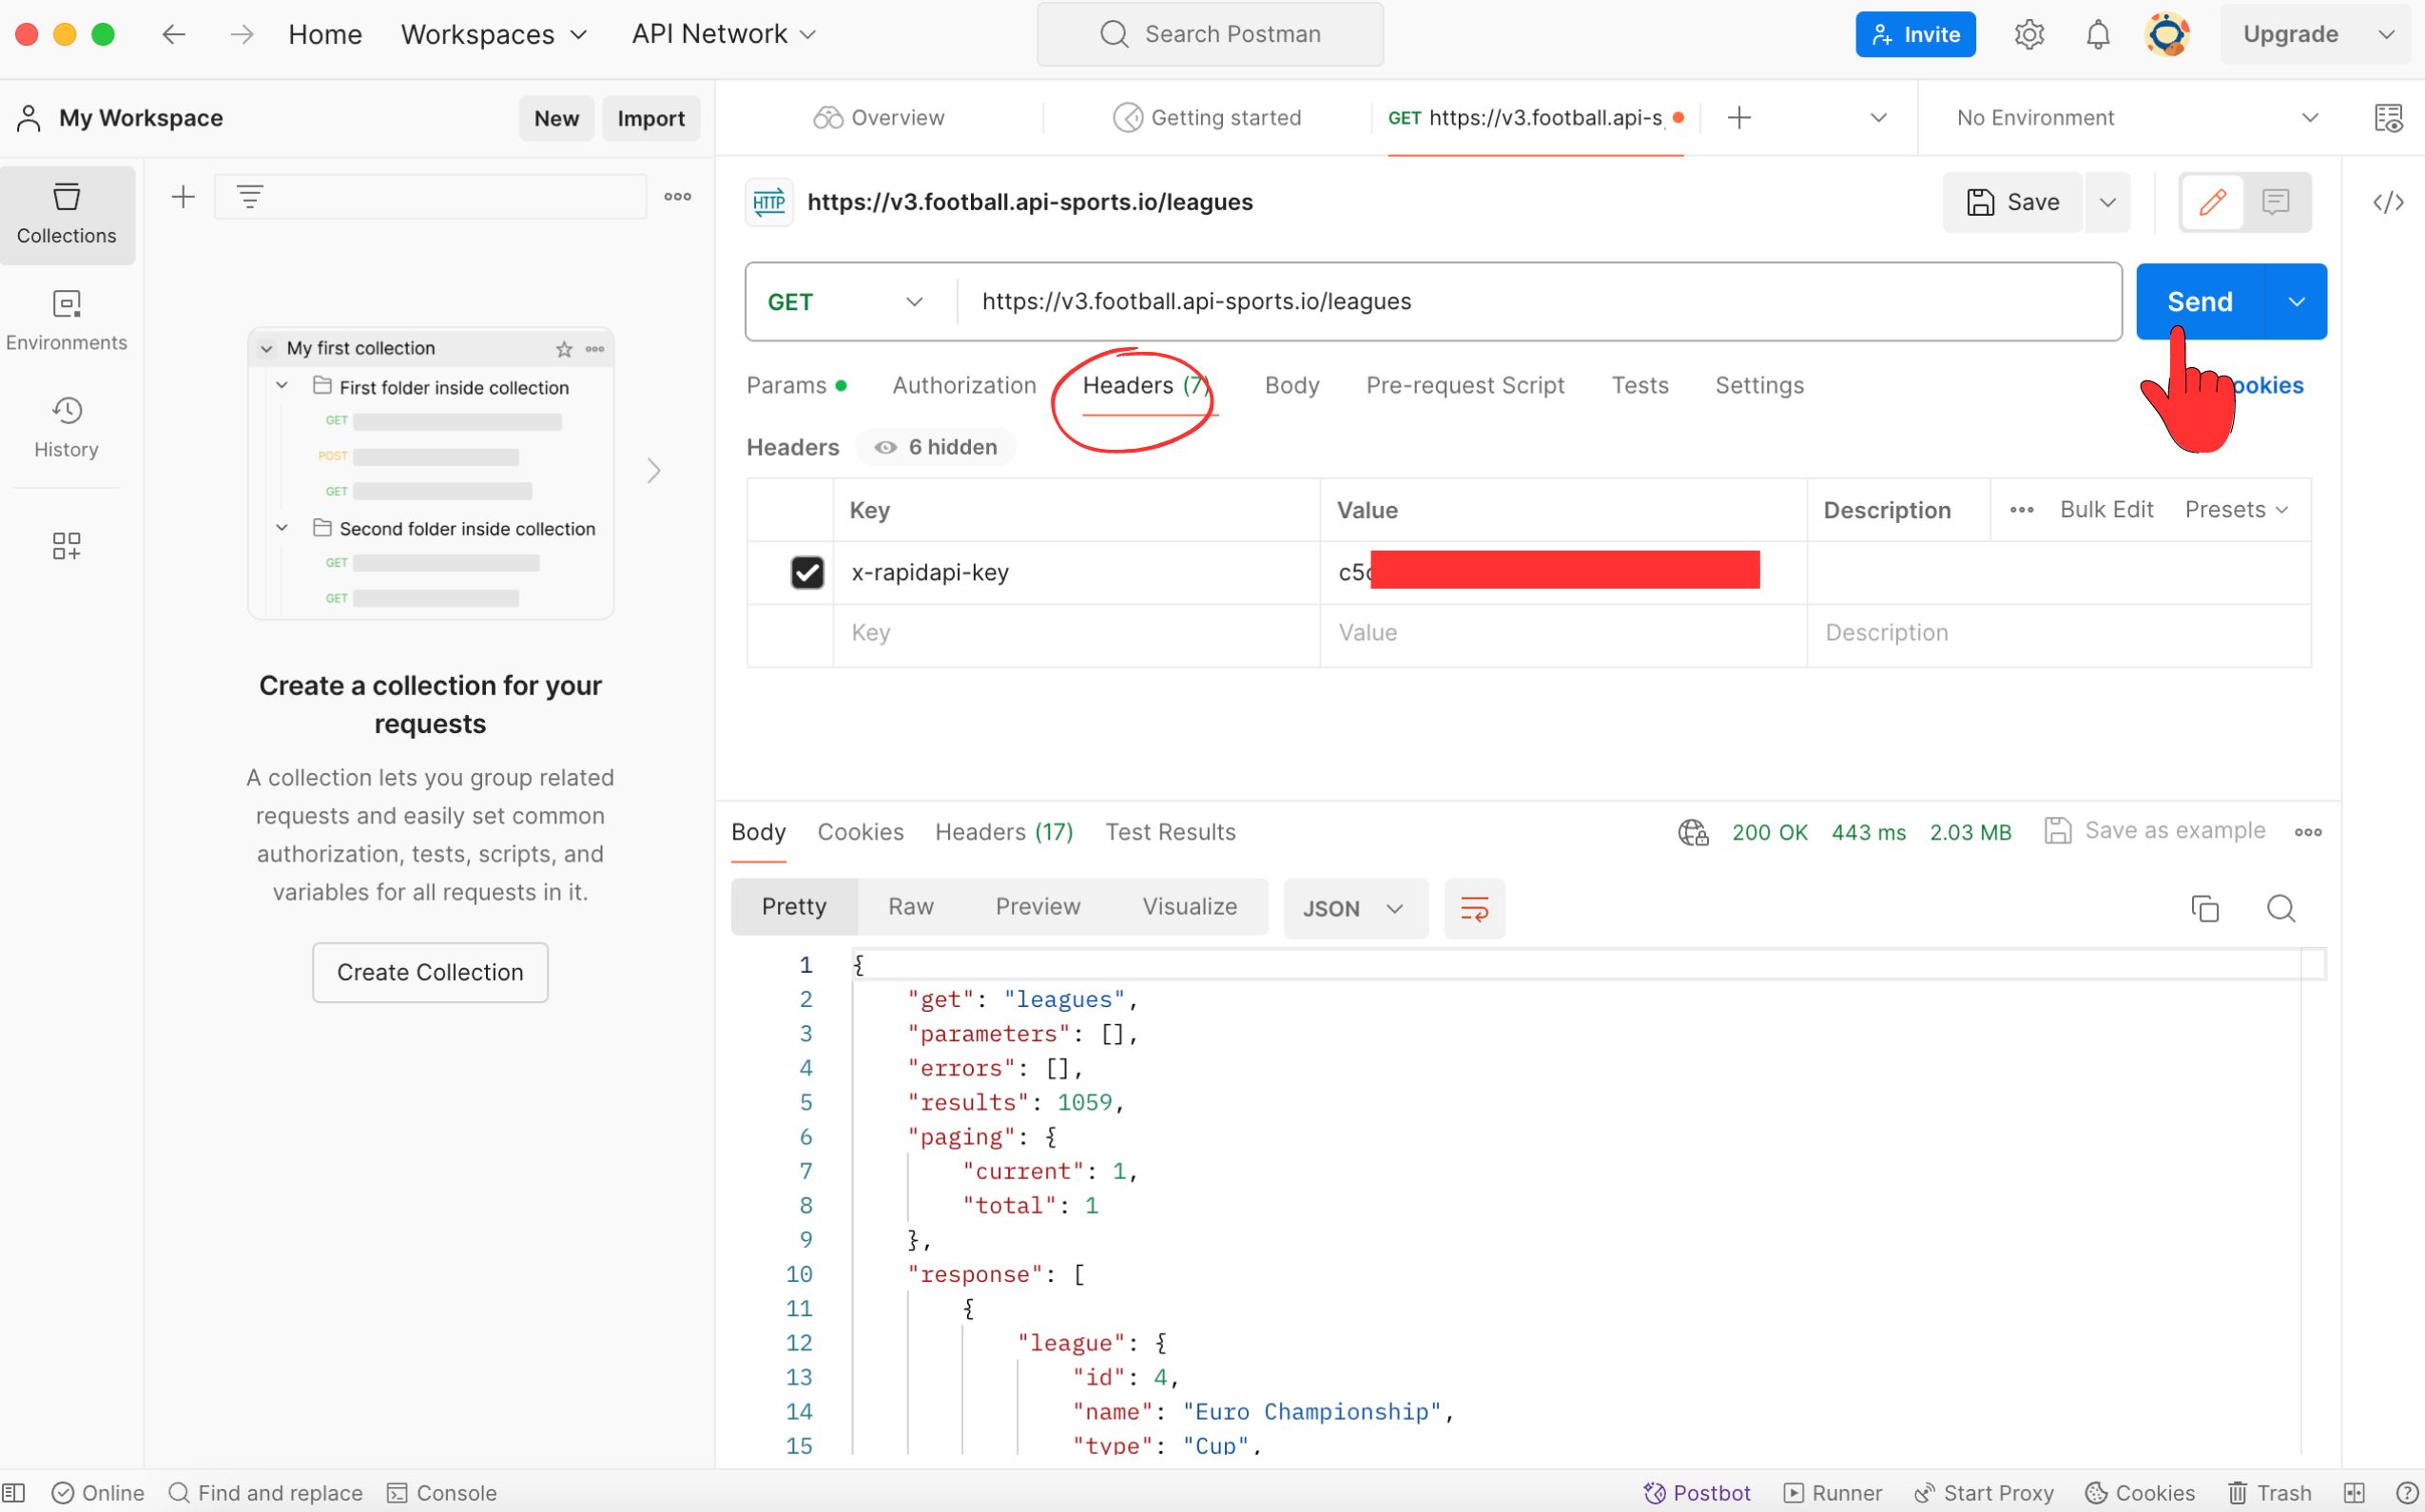This screenshot has height=1512, width=2425.
Task: Click the empty Key header field
Action: point(1076,633)
